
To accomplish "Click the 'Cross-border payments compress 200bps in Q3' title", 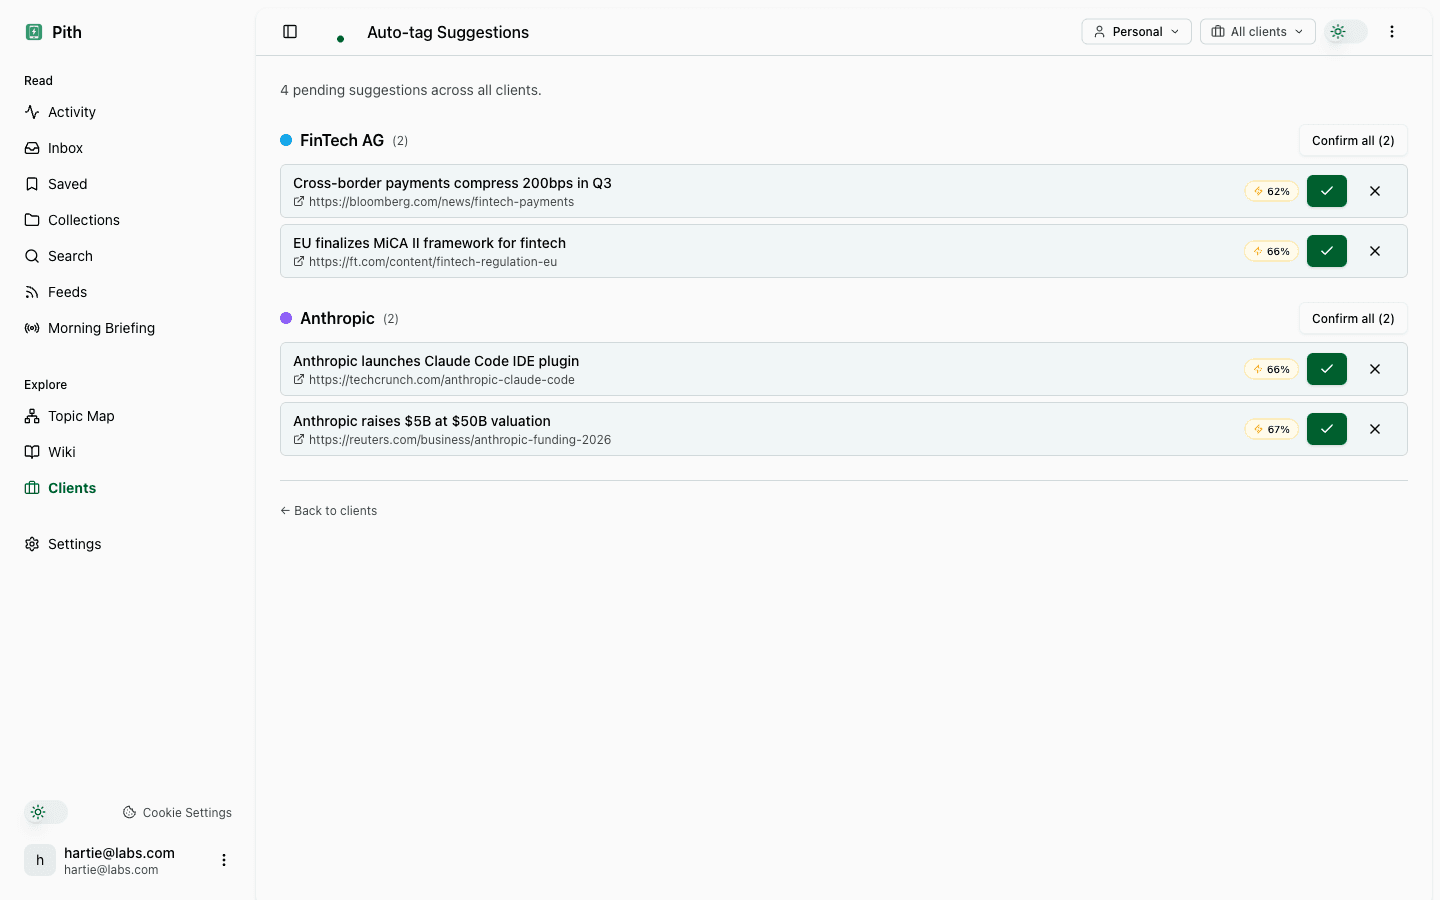I will pyautogui.click(x=452, y=183).
